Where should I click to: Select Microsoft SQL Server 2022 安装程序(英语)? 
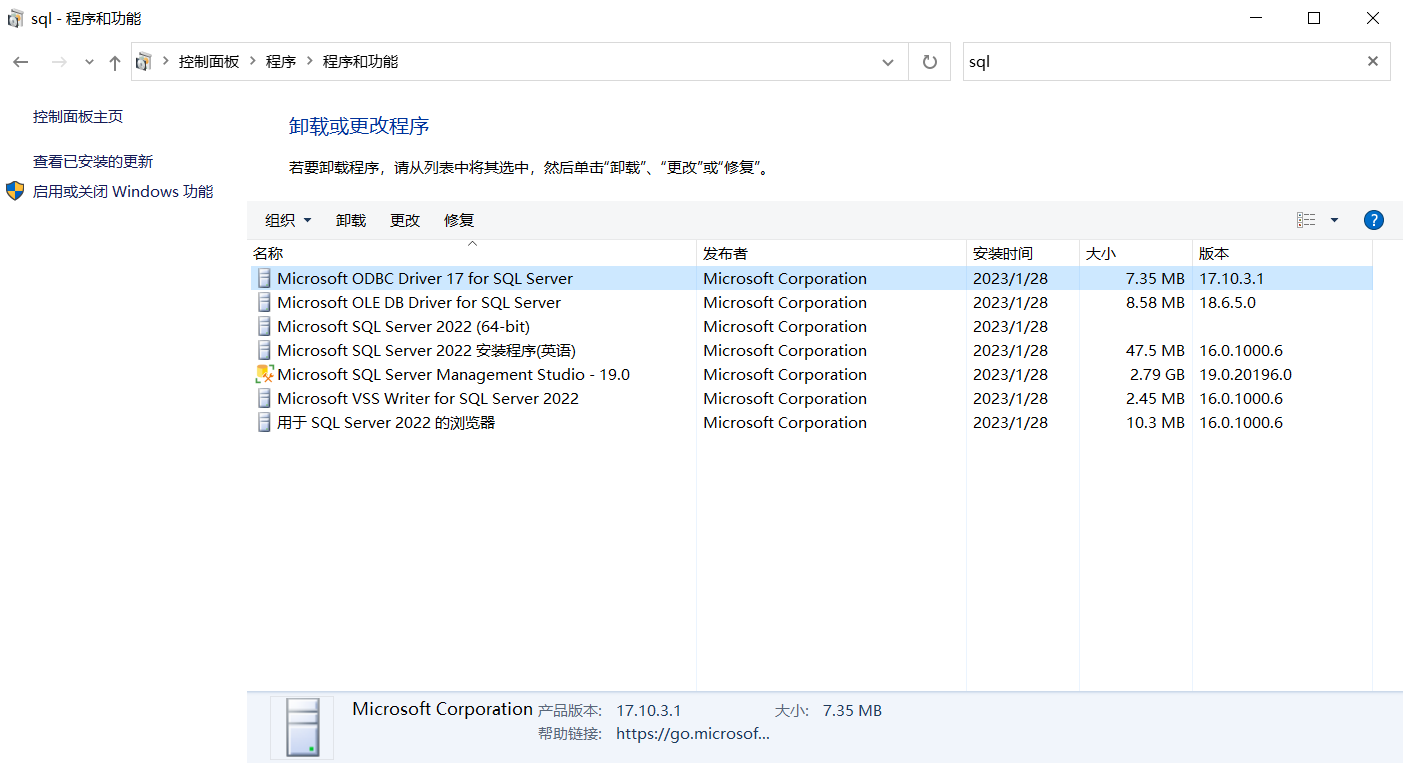point(426,350)
